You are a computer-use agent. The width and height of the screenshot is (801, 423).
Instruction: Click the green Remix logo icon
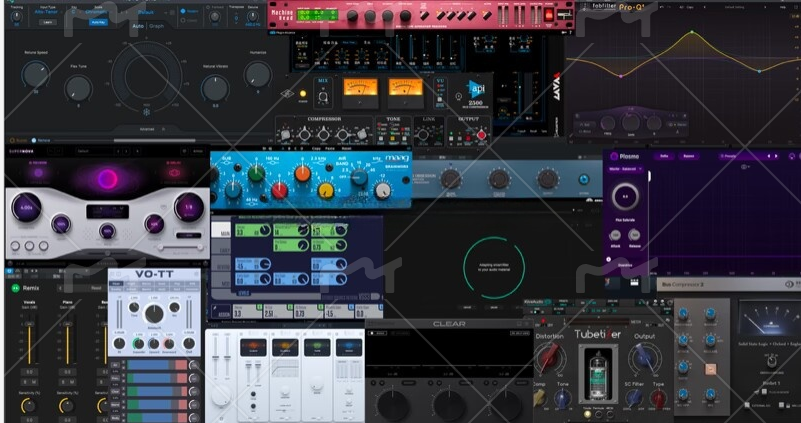tap(15, 288)
